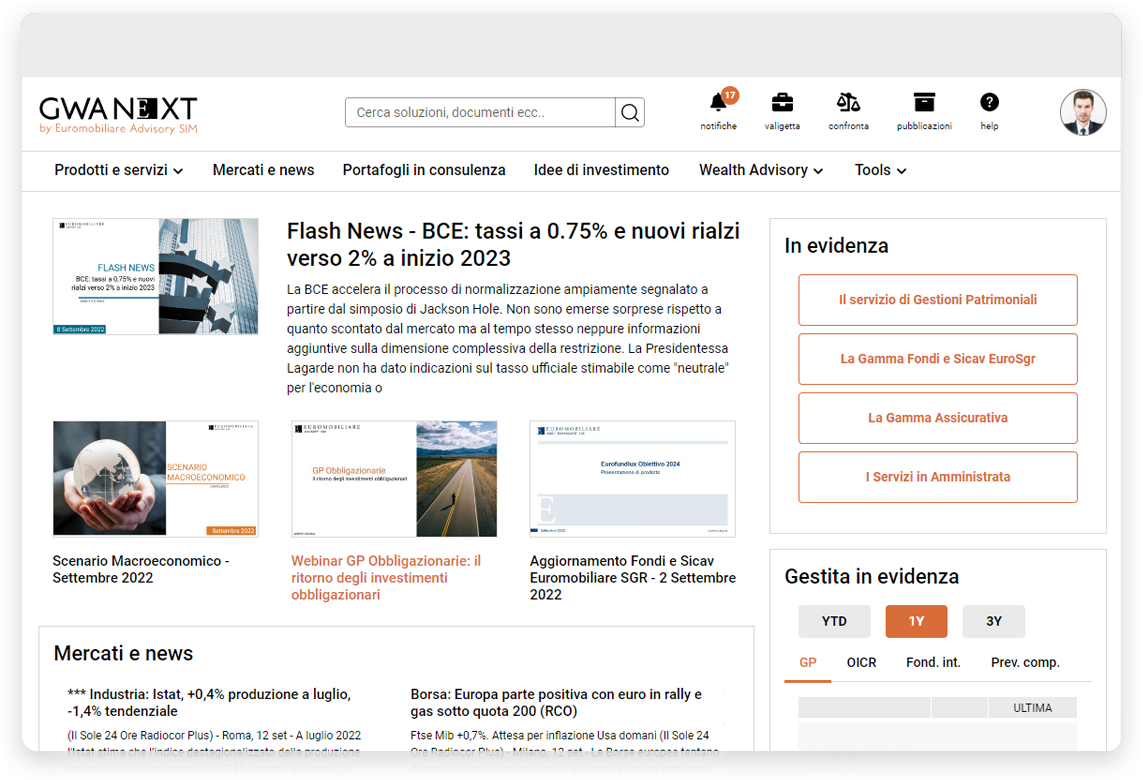This screenshot has width=1143, height=780.
Task: Open Mercati e news menu item
Action: [x=263, y=170]
